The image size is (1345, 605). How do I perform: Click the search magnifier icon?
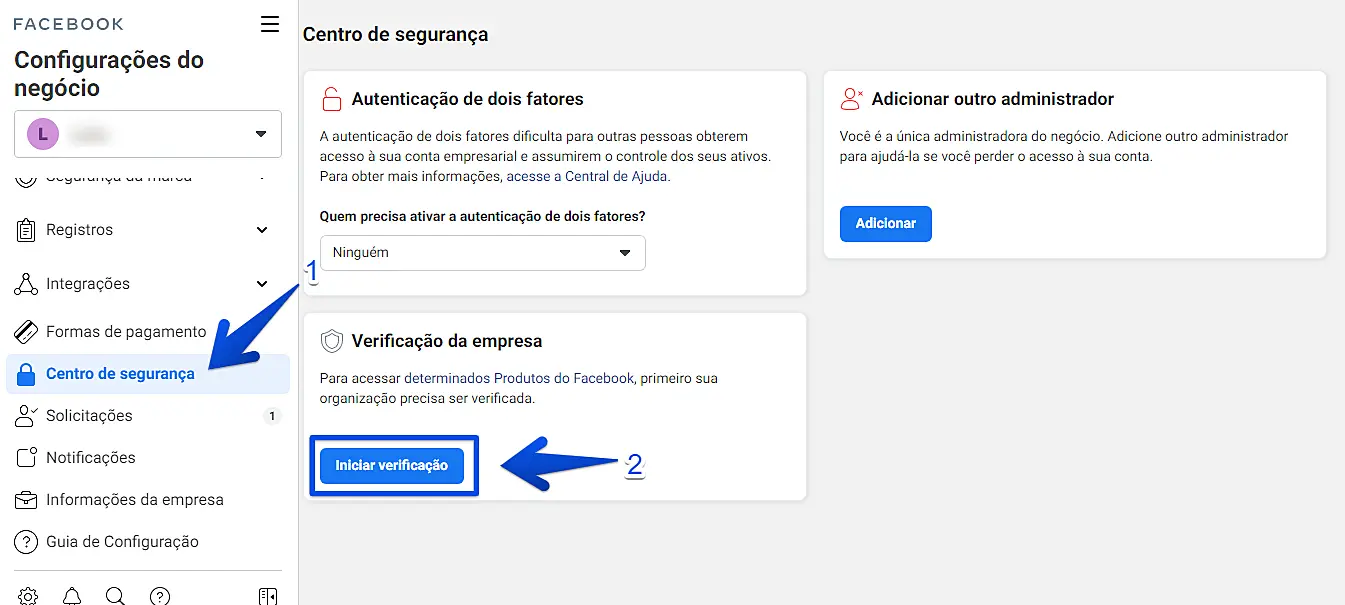coord(115,596)
